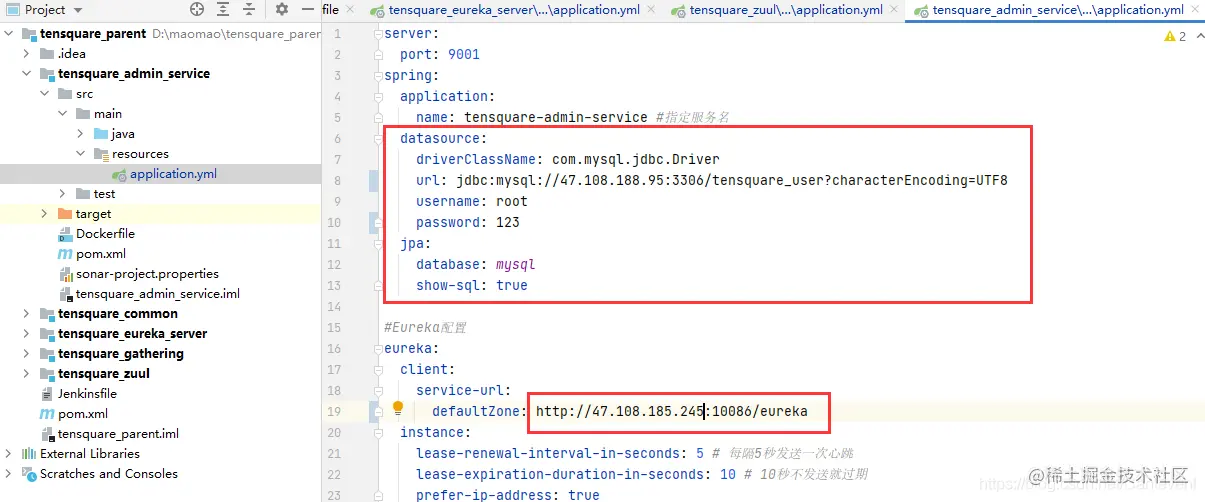Viewport: 1205px width, 502px height.
Task: Expand the tensquare_zuul module
Action: [28, 373]
